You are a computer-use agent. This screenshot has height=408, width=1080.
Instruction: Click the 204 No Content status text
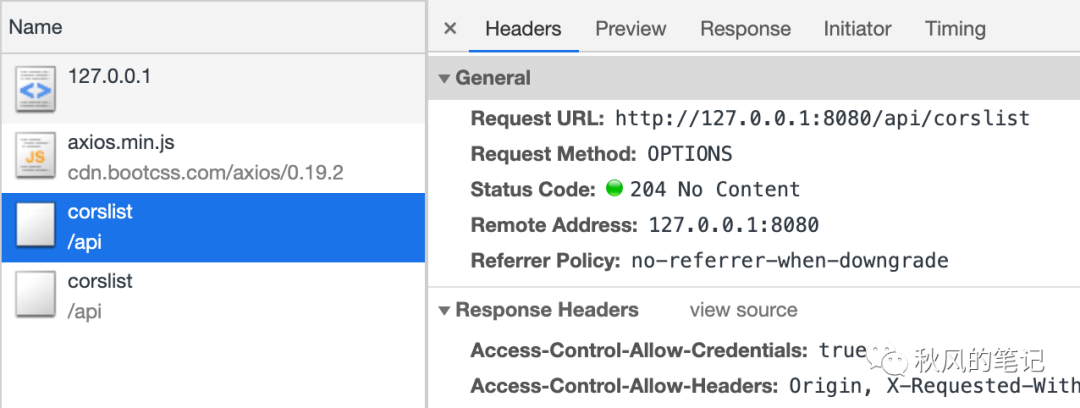[715, 189]
